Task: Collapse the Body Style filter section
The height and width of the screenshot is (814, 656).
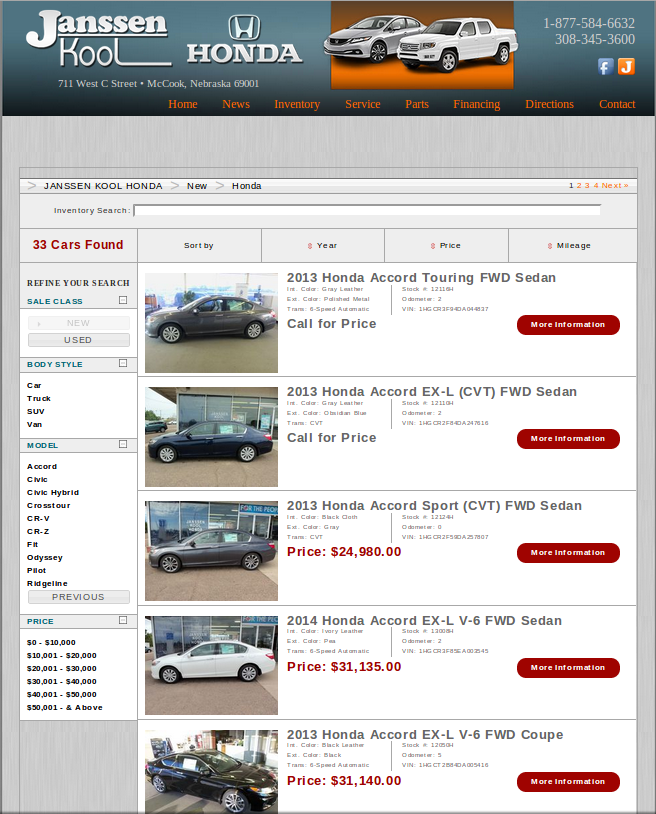Action: point(123,364)
